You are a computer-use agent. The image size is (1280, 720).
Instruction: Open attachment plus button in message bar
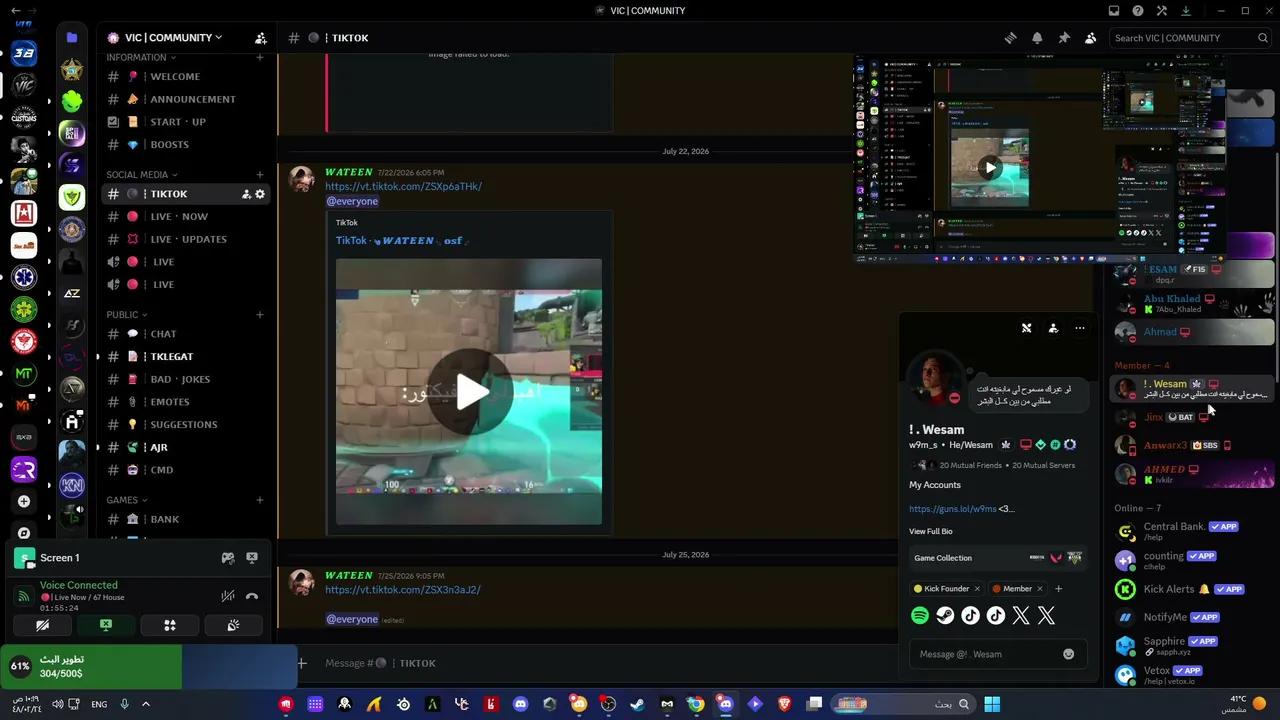point(302,663)
